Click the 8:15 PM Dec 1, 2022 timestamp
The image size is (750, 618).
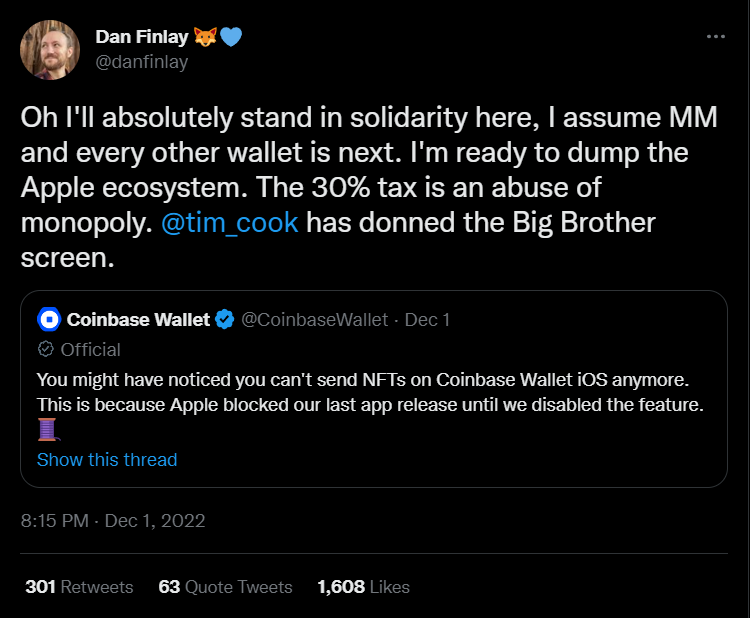coord(113,521)
